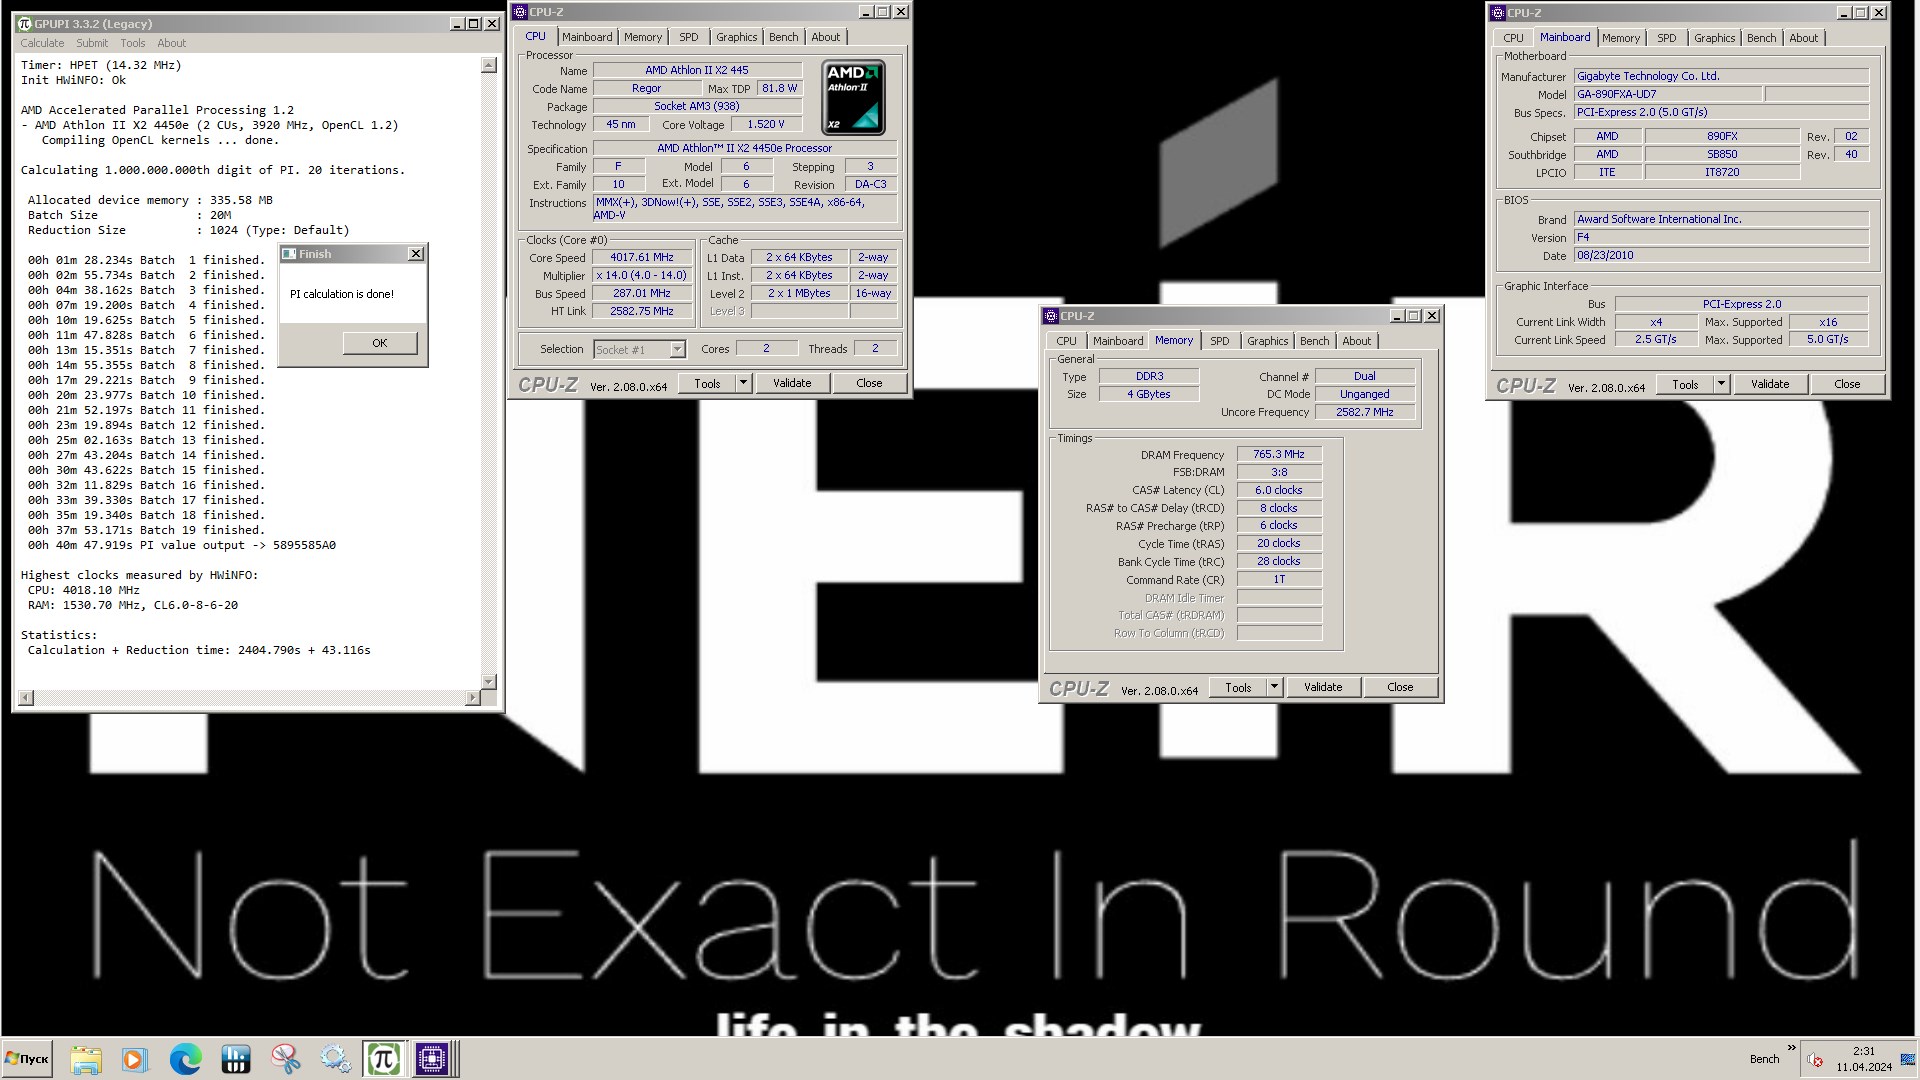Screen dimensions: 1920x1080
Task: Launch Windows Media Player from taskbar
Action: pyautogui.click(x=134, y=1059)
